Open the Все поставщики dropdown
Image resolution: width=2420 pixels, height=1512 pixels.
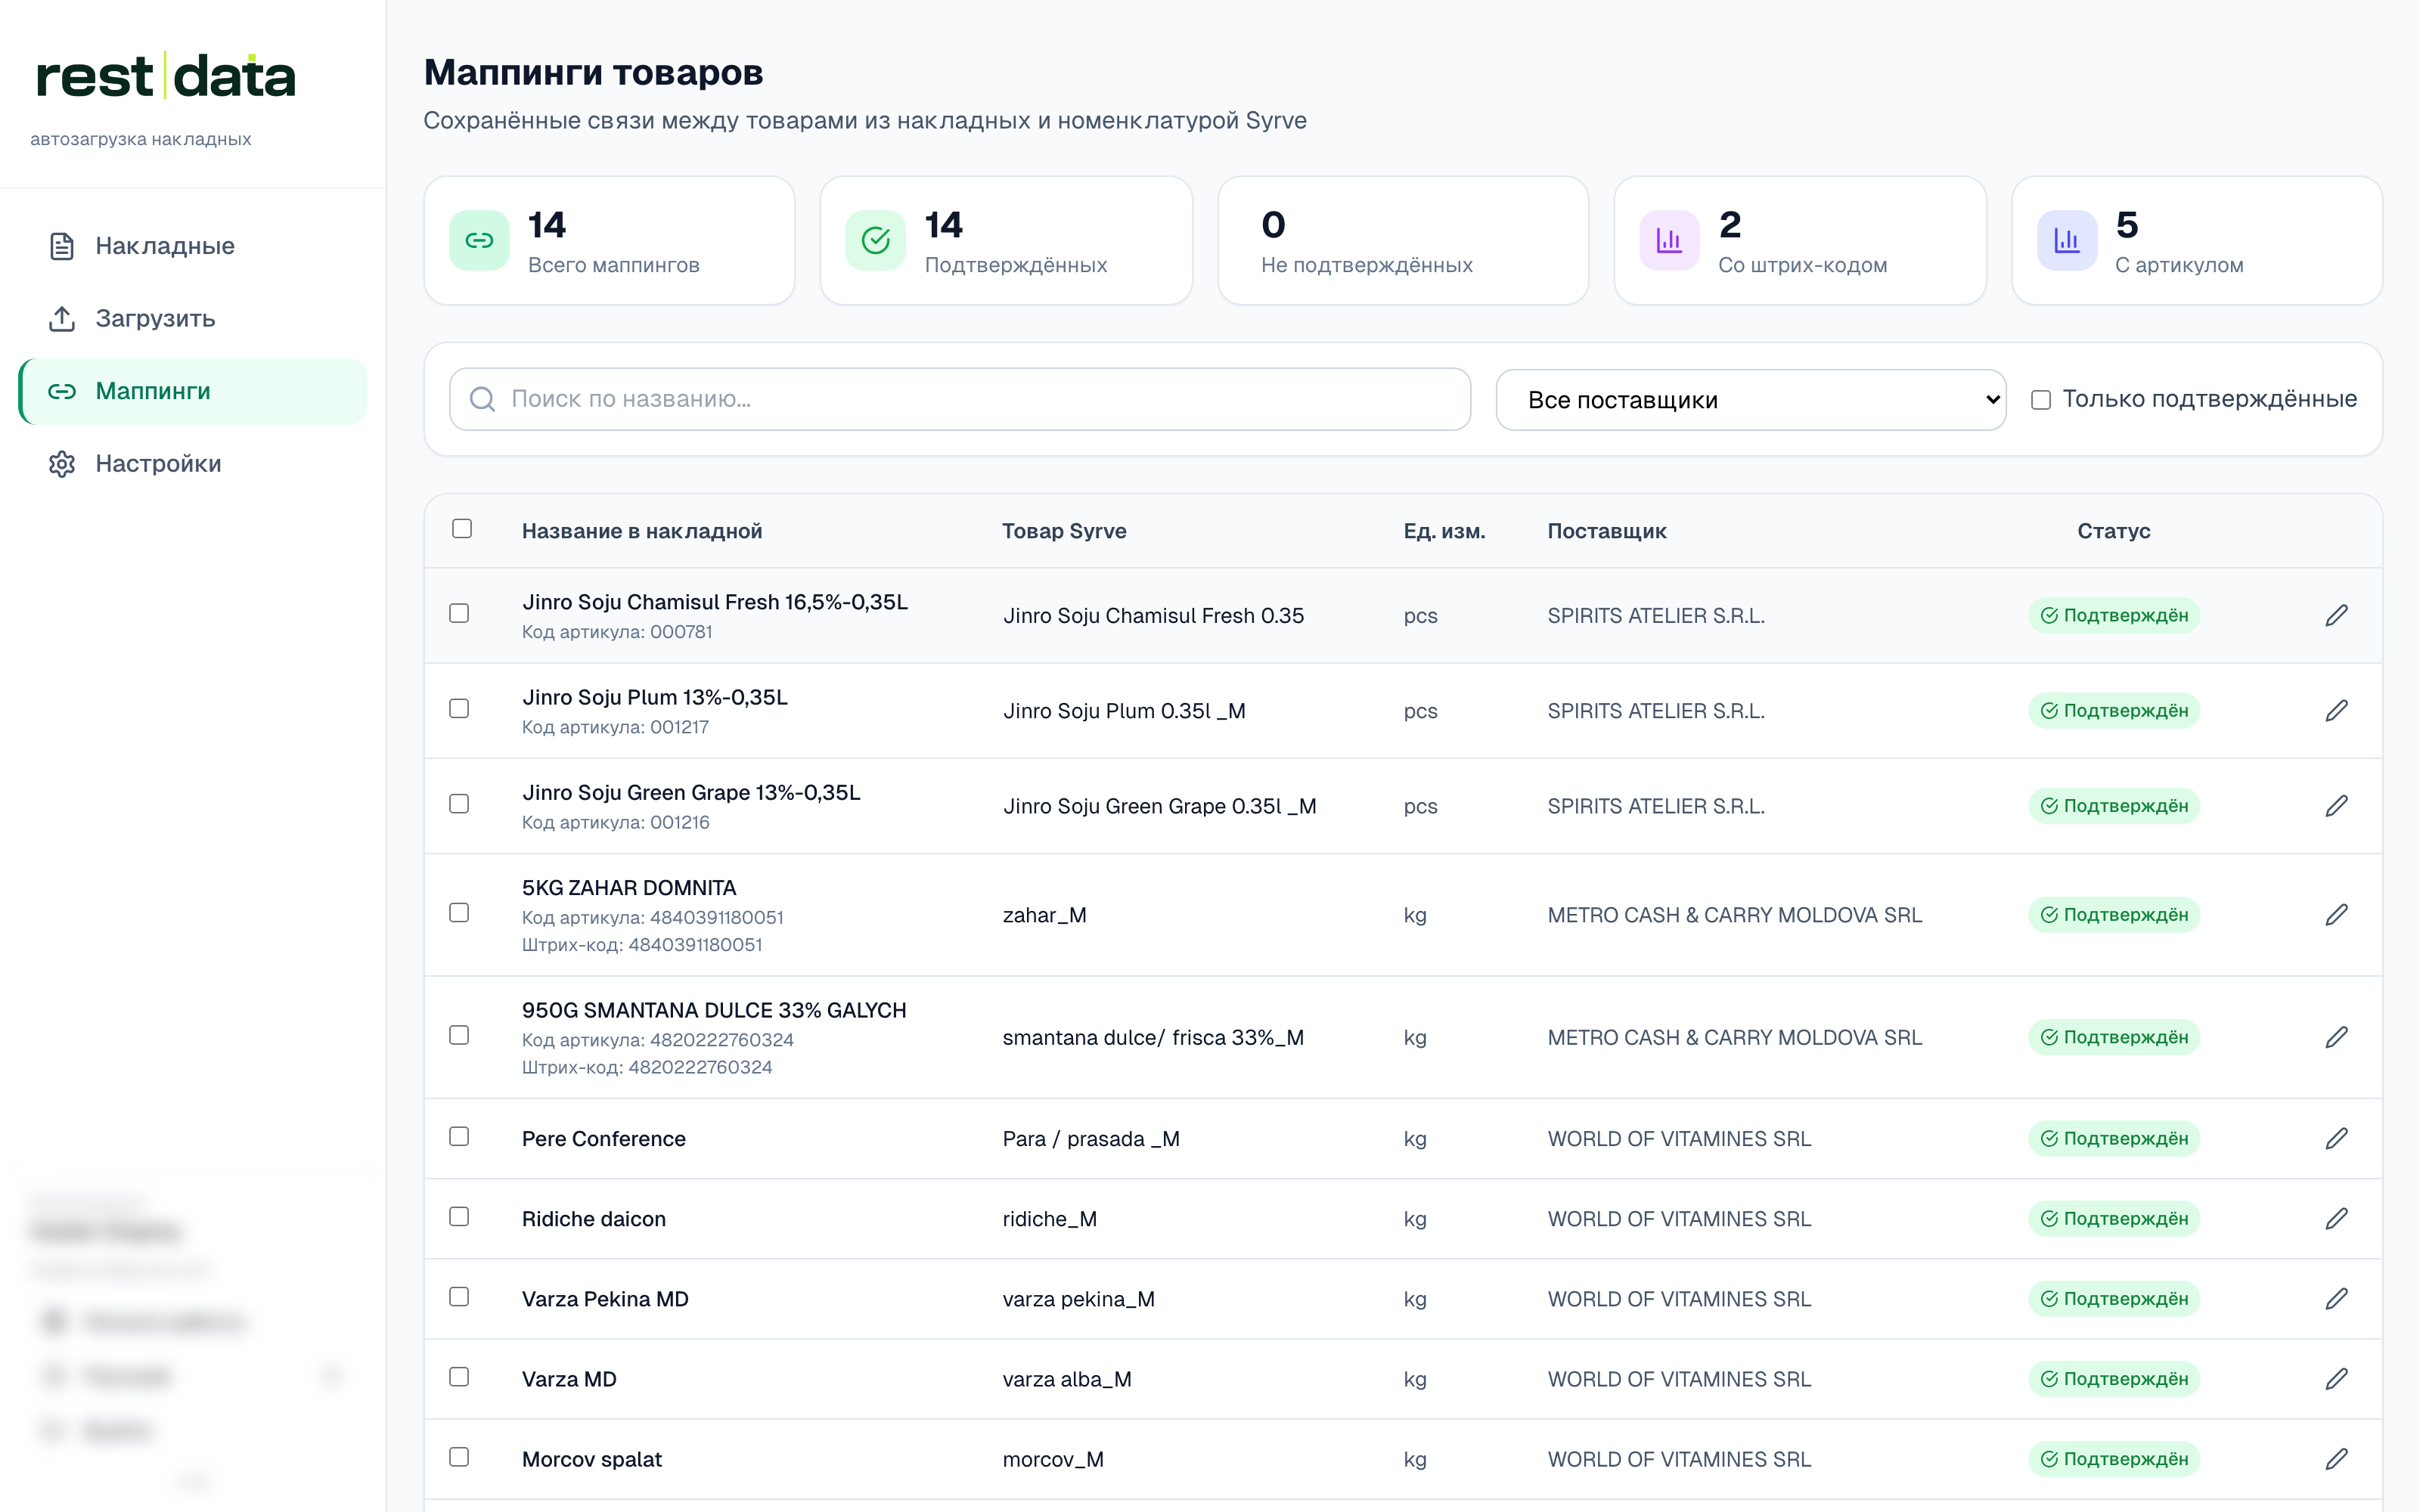[x=1750, y=400]
